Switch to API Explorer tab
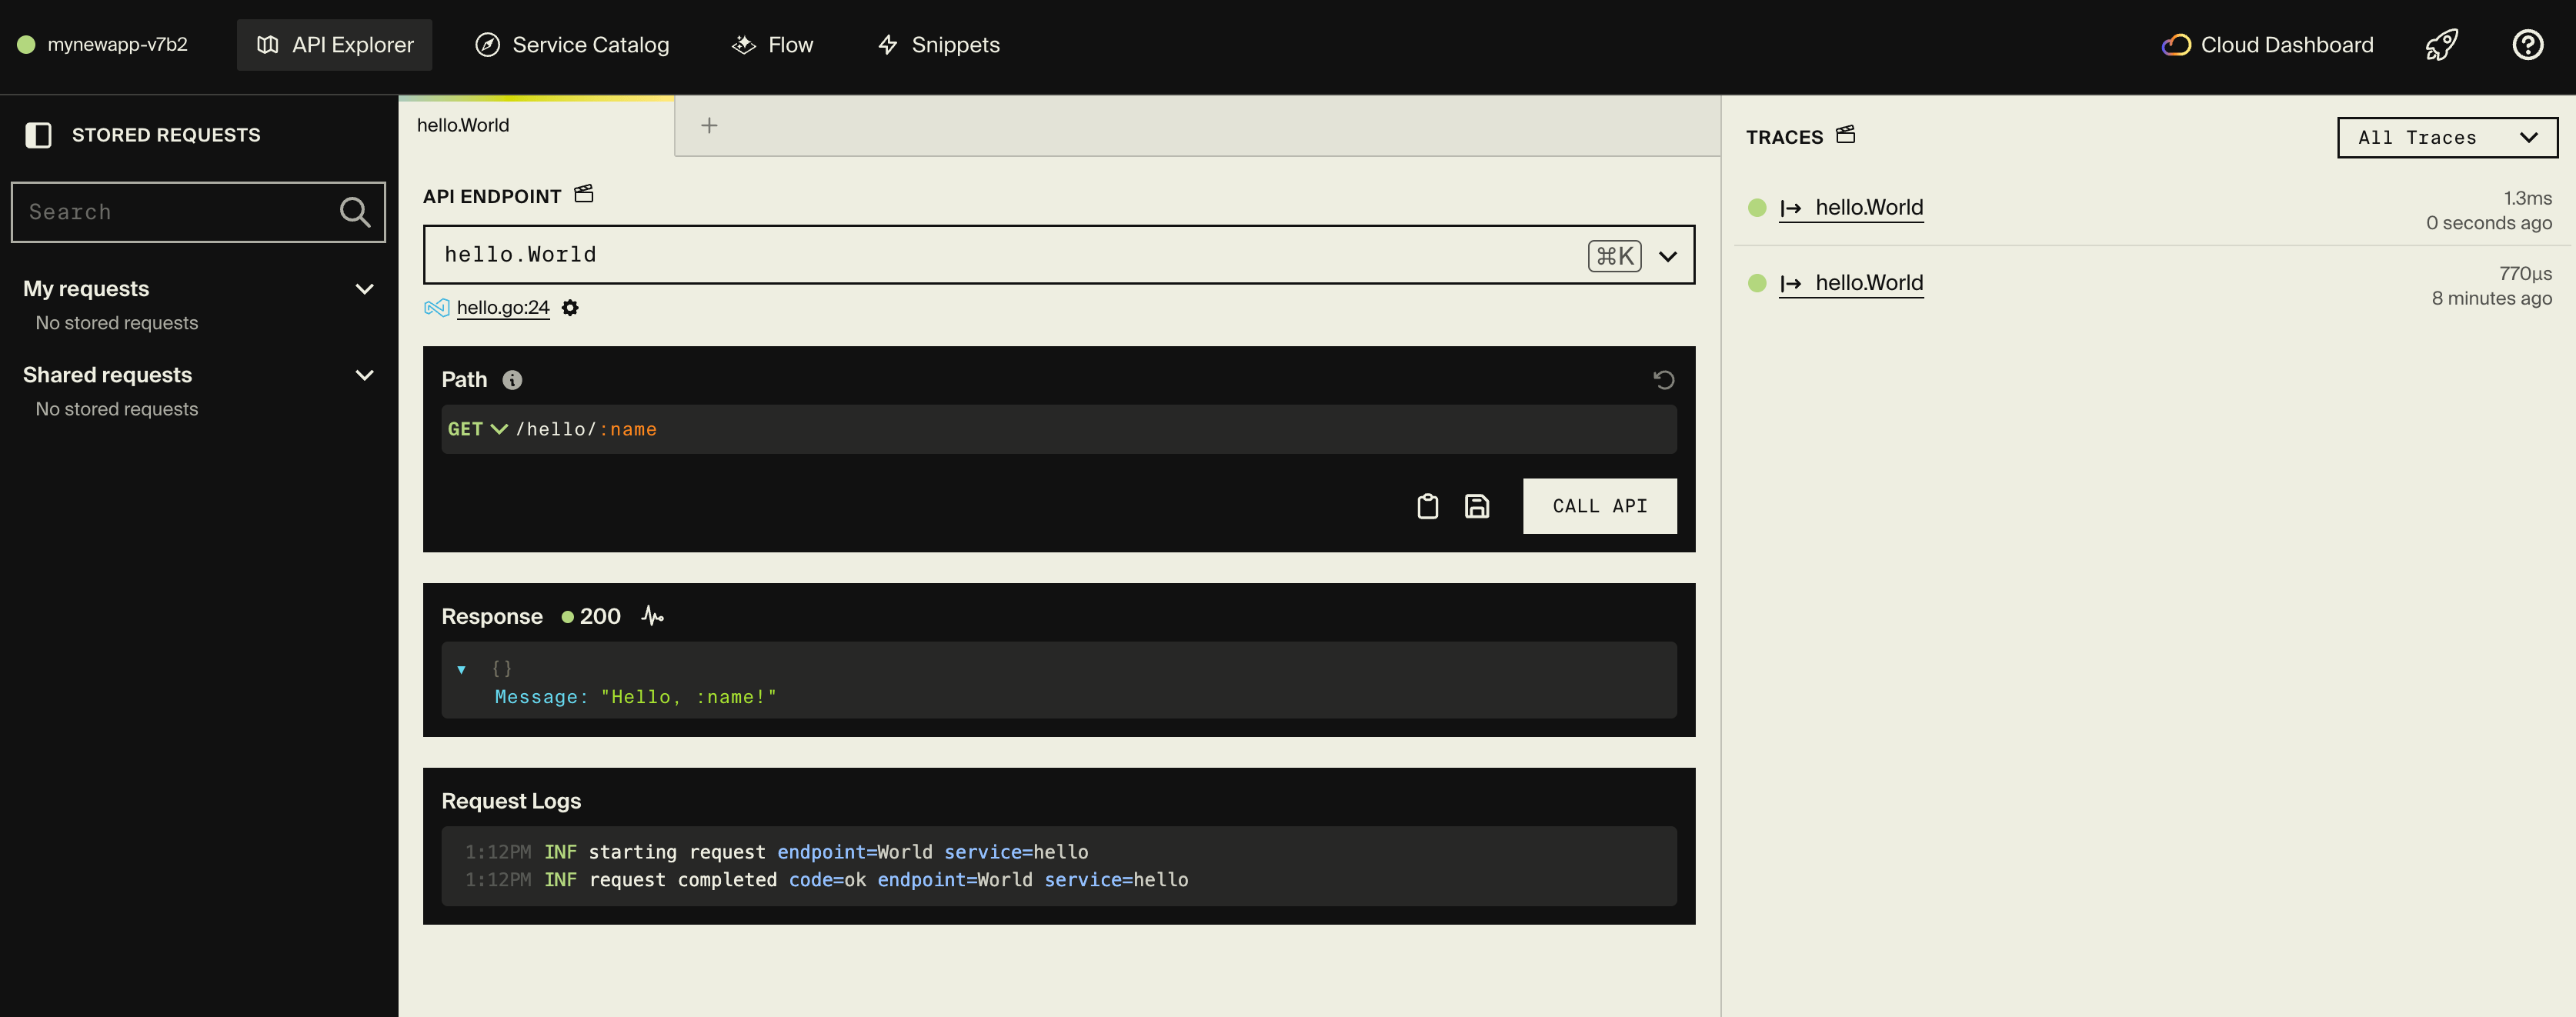The image size is (2576, 1017). 334,45
